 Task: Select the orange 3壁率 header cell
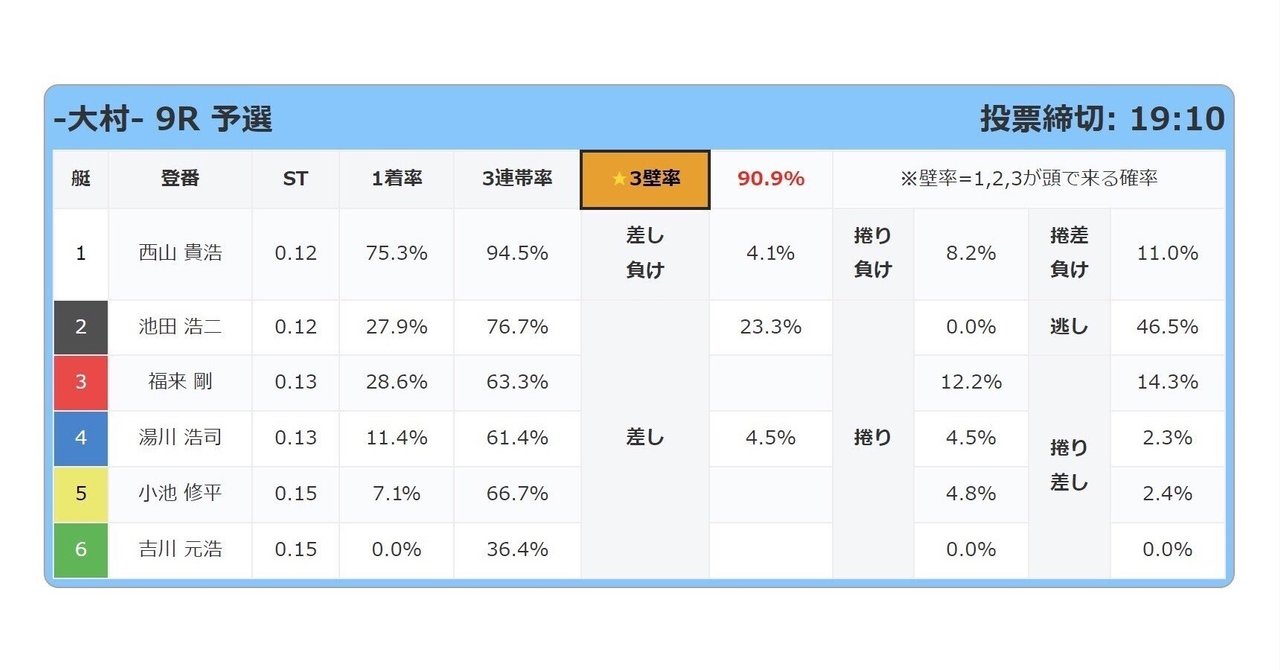(x=645, y=179)
